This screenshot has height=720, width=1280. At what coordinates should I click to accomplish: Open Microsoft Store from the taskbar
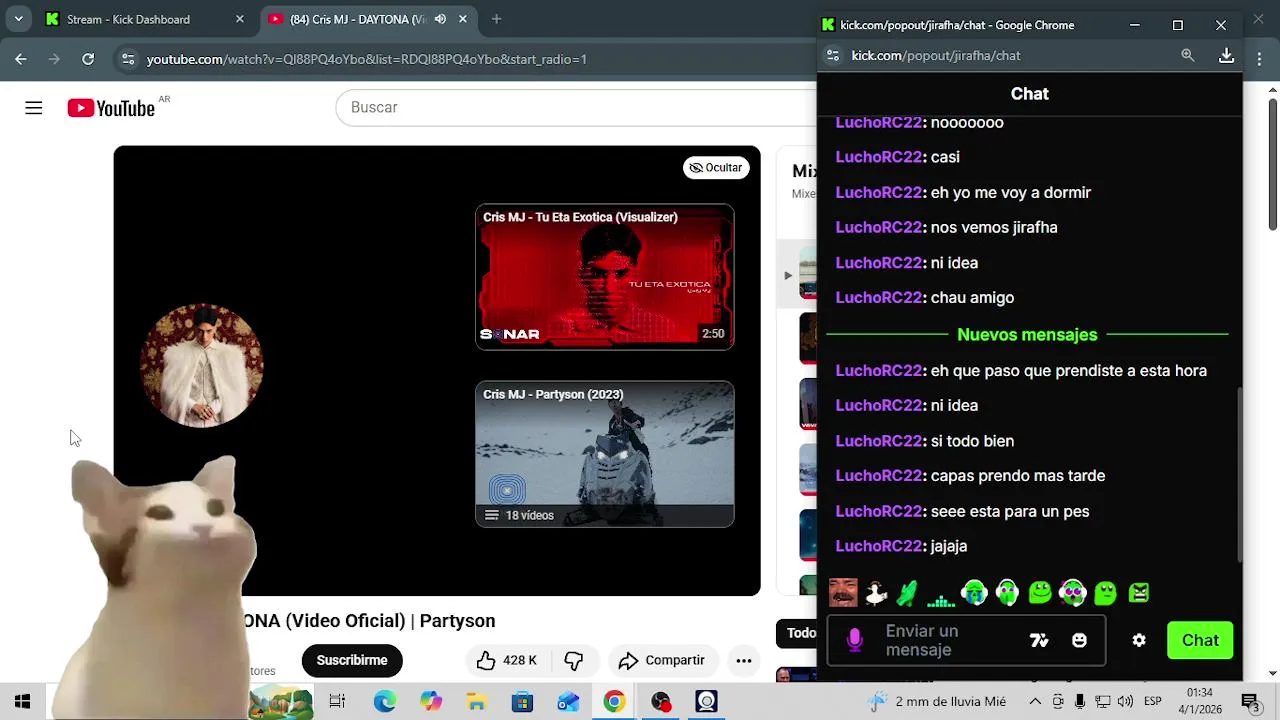[x=523, y=702]
